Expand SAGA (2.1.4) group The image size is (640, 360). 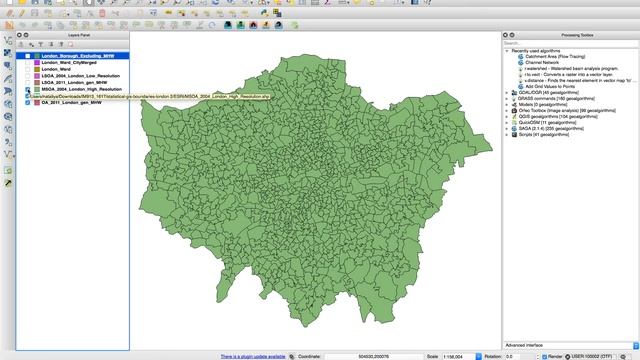(507, 129)
